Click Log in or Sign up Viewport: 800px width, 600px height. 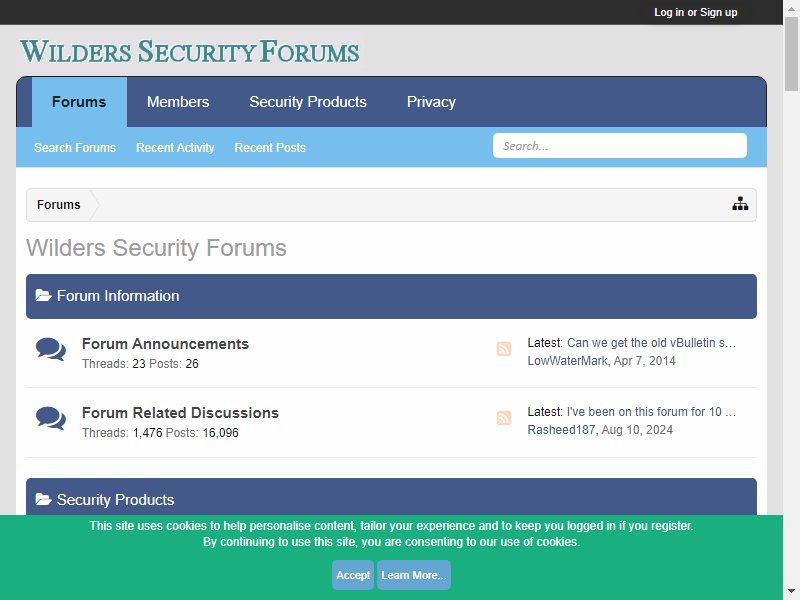[695, 12]
